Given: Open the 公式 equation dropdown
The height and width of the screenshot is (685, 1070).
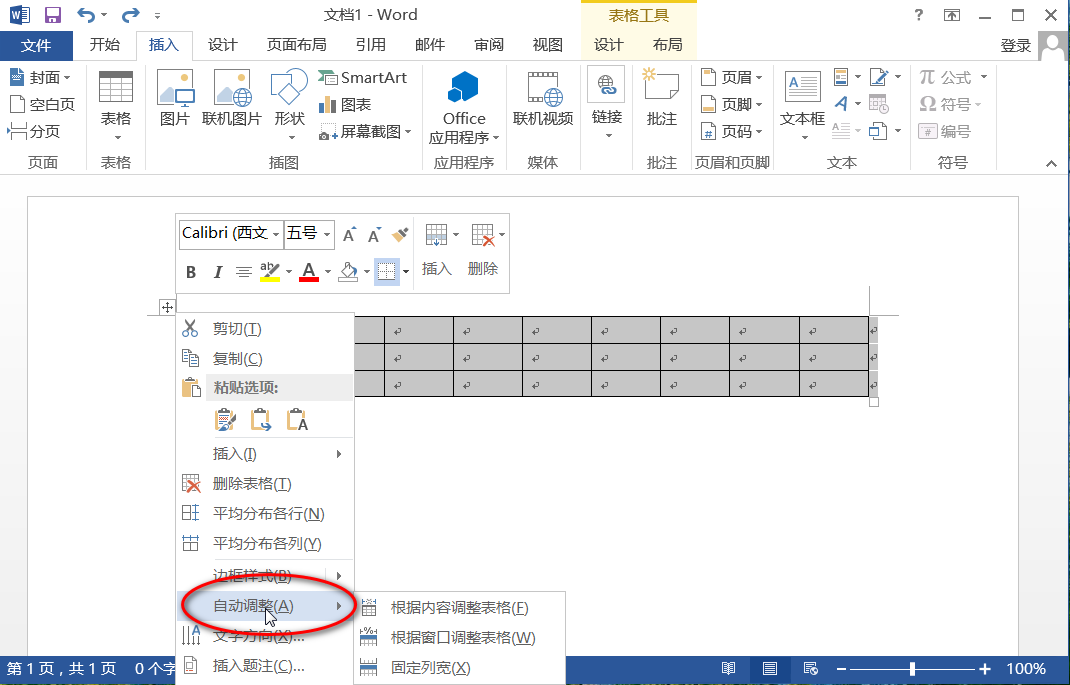Looking at the screenshot, I should pyautogui.click(x=984, y=77).
